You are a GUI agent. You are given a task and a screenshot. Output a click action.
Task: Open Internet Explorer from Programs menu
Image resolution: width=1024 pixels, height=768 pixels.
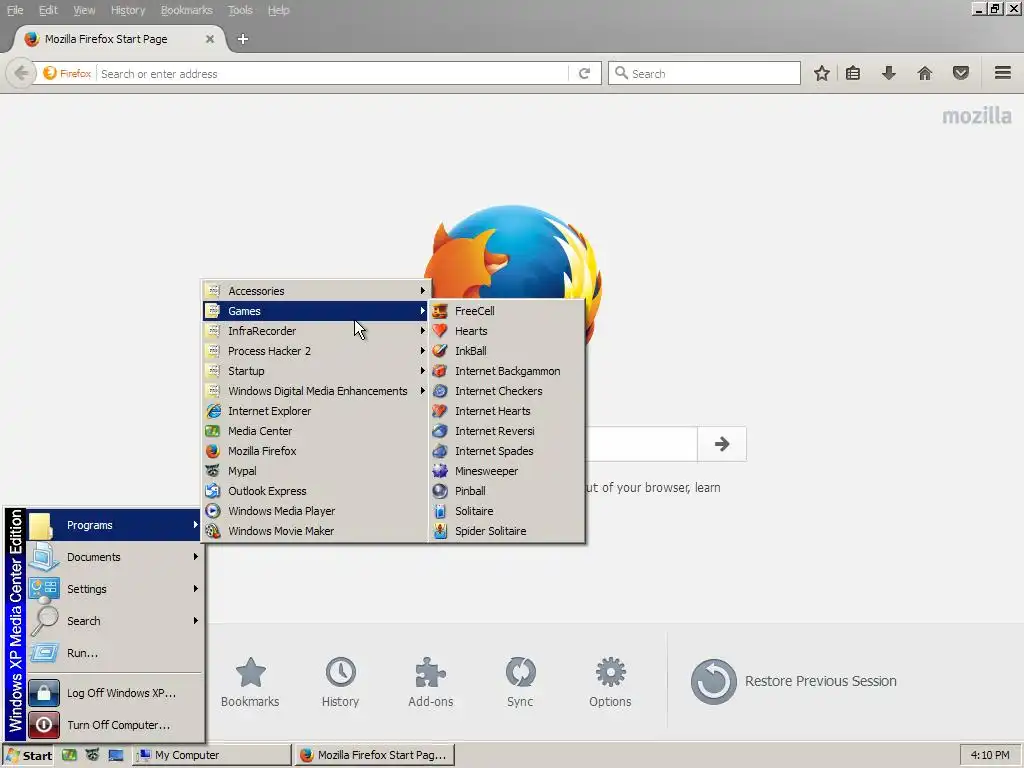[x=315, y=411]
